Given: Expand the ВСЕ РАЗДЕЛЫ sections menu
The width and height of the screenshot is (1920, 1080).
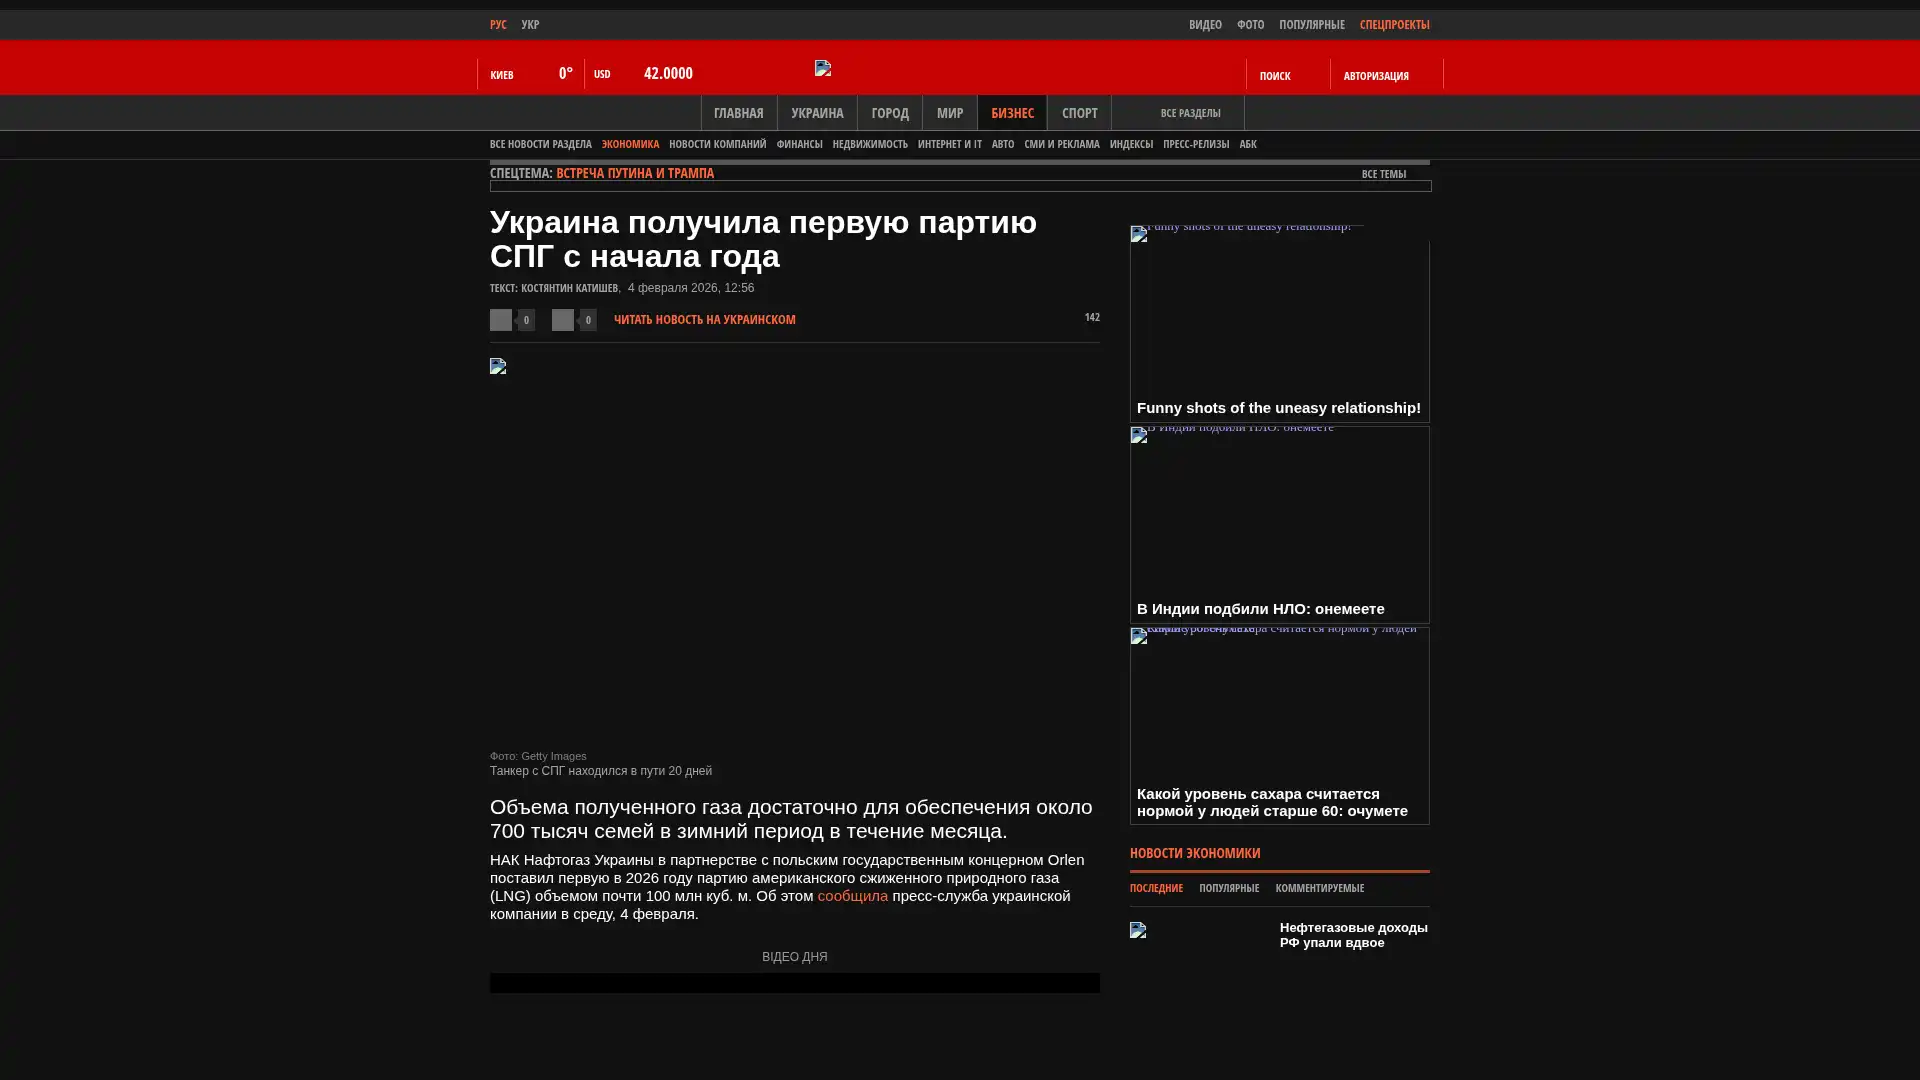Looking at the screenshot, I should click(1190, 114).
